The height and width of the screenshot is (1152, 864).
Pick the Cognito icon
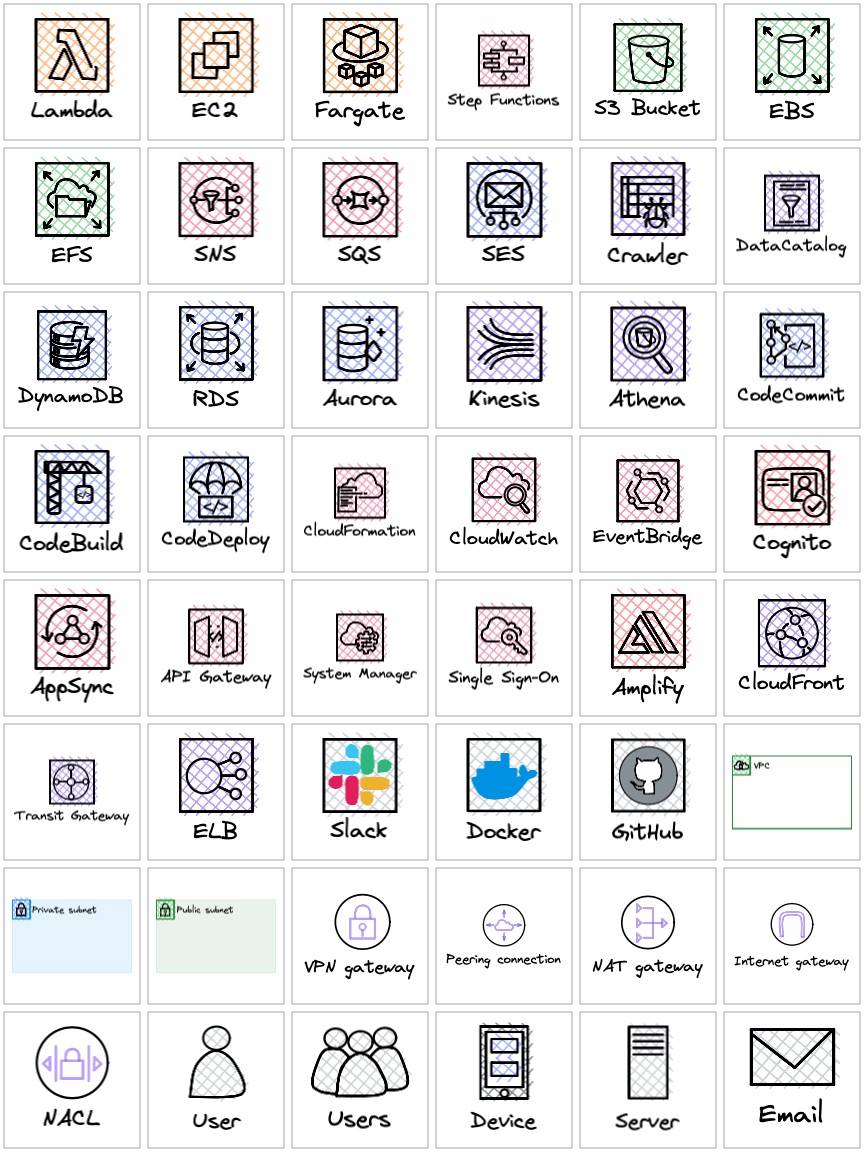pyautogui.click(x=792, y=488)
